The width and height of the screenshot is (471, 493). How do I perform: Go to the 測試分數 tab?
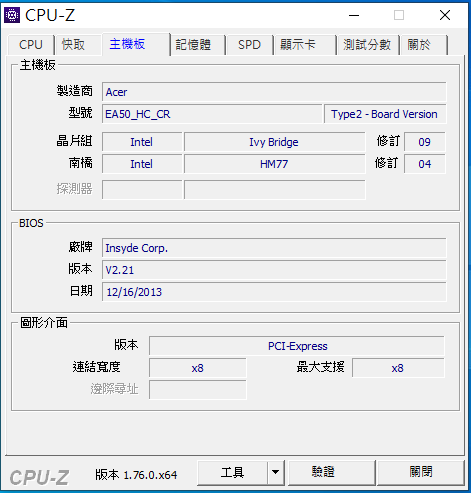(x=368, y=45)
